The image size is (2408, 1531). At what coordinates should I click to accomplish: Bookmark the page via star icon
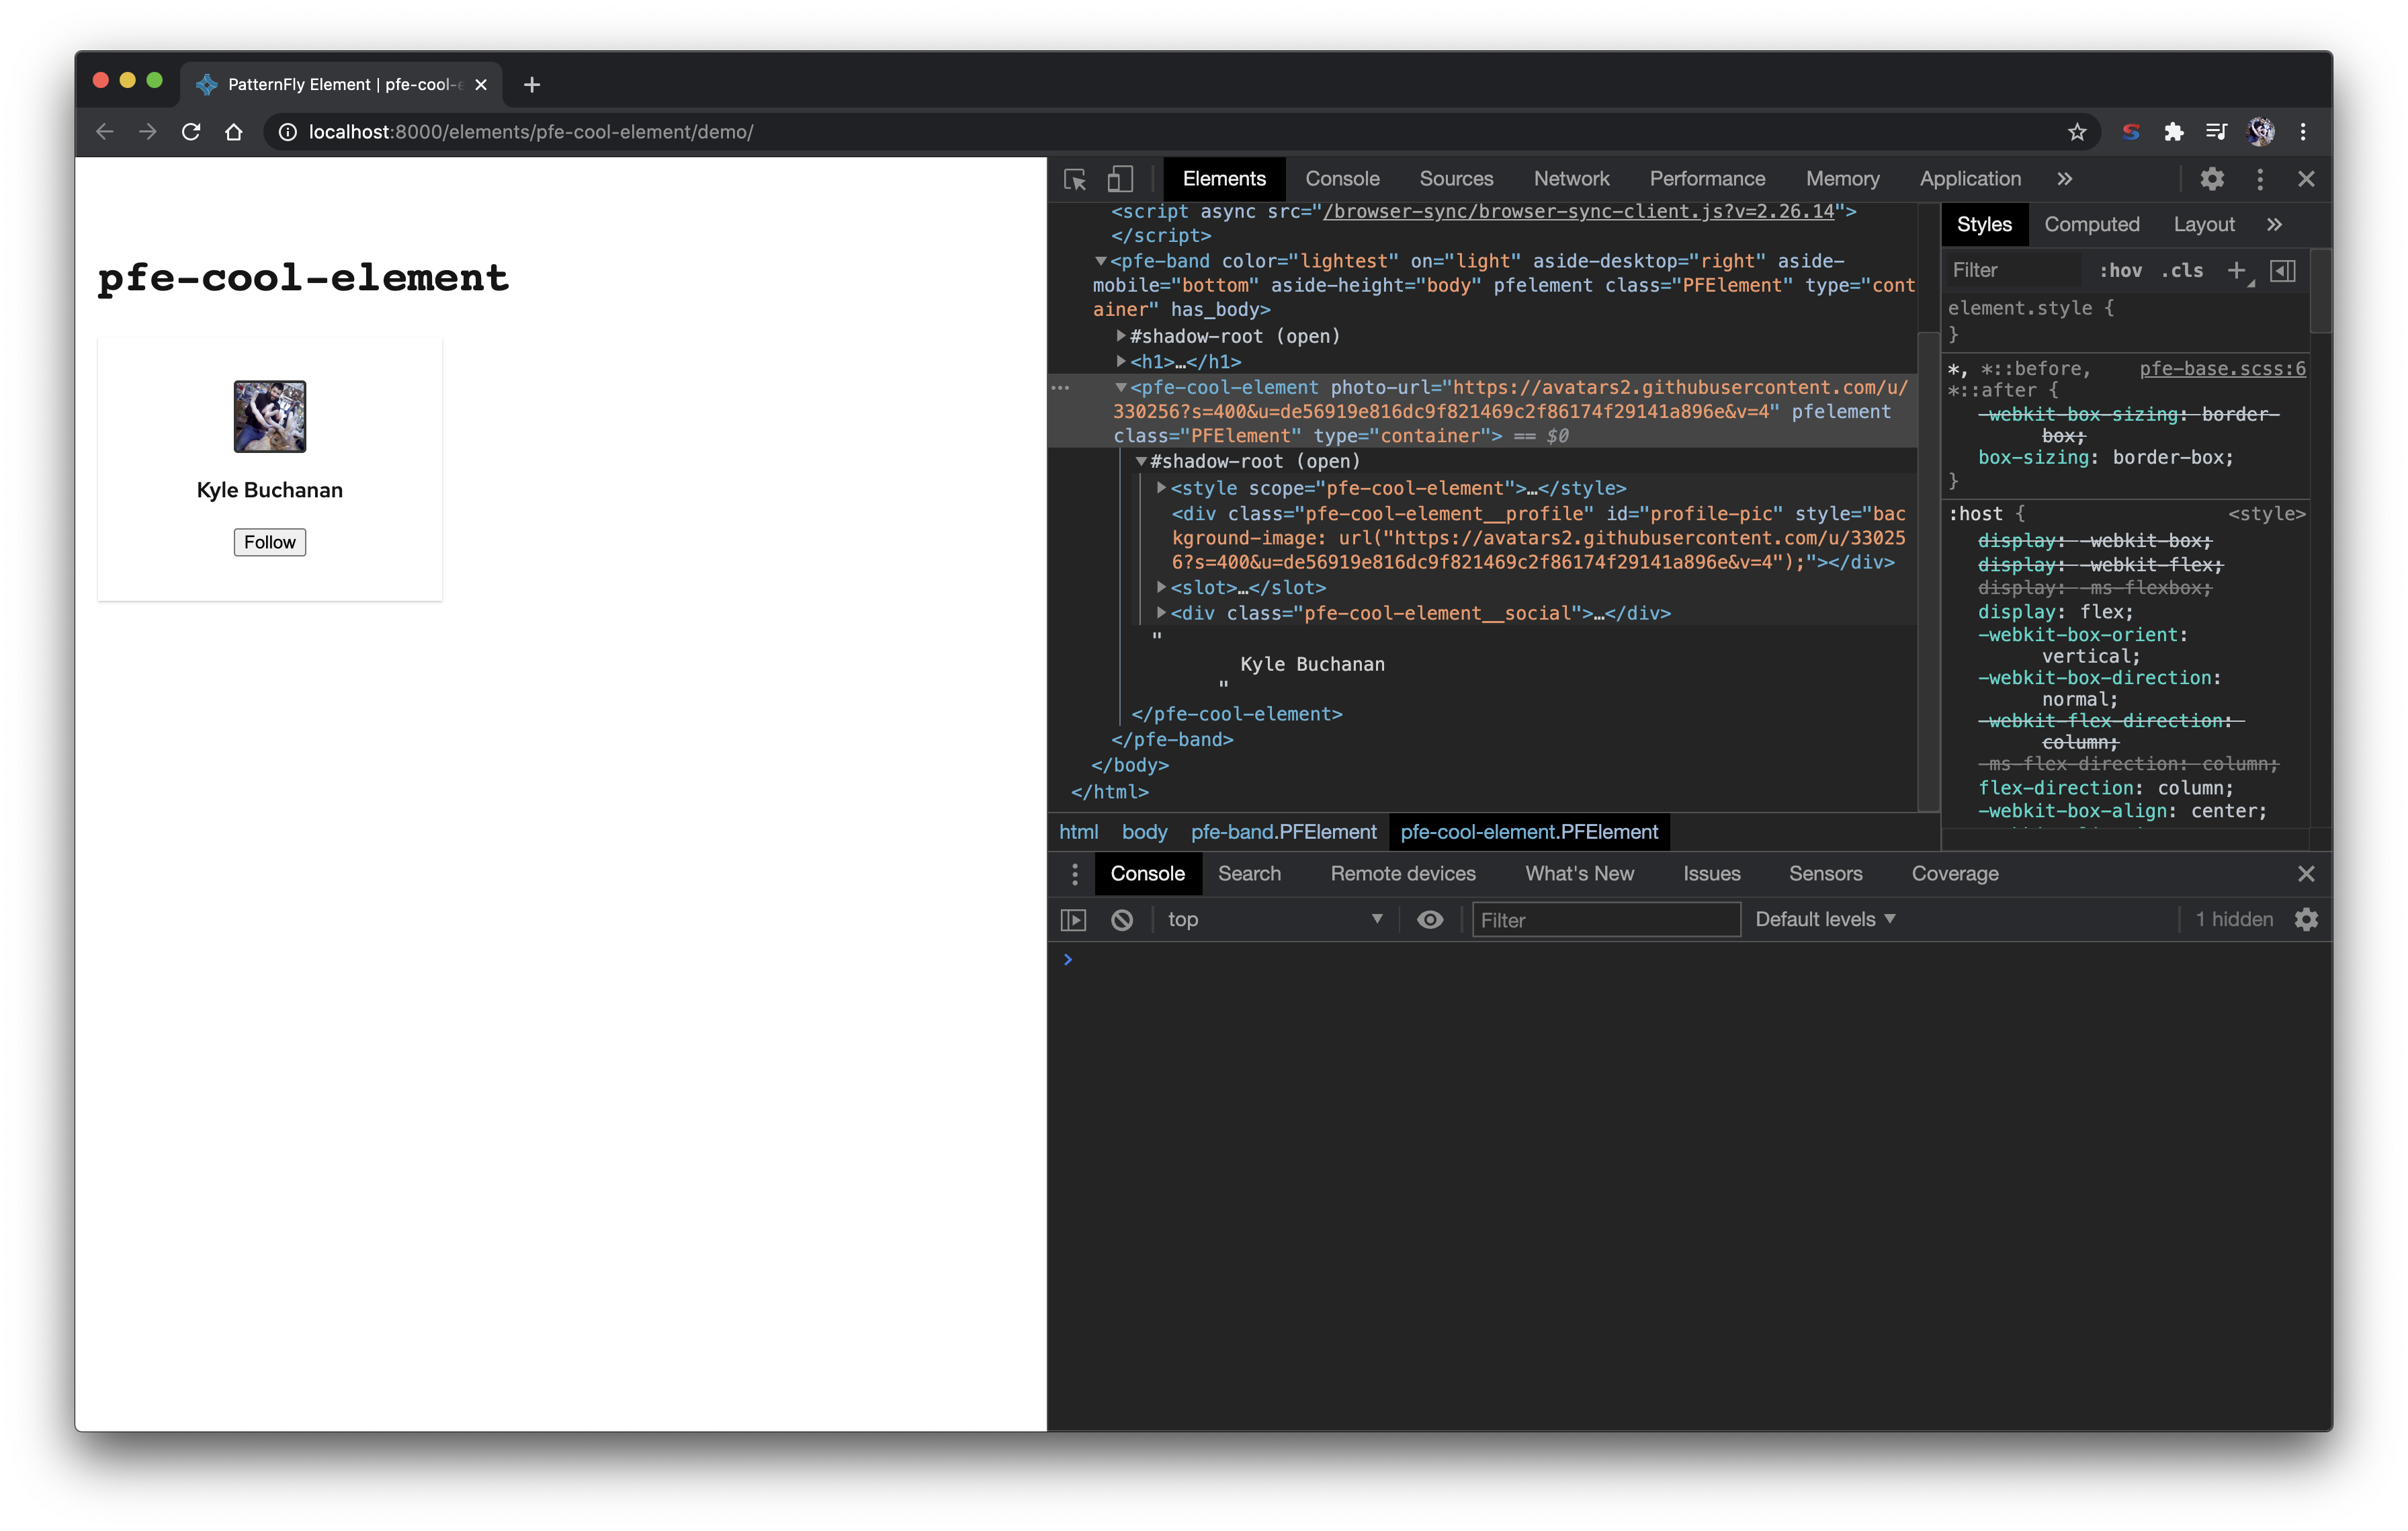[2078, 131]
